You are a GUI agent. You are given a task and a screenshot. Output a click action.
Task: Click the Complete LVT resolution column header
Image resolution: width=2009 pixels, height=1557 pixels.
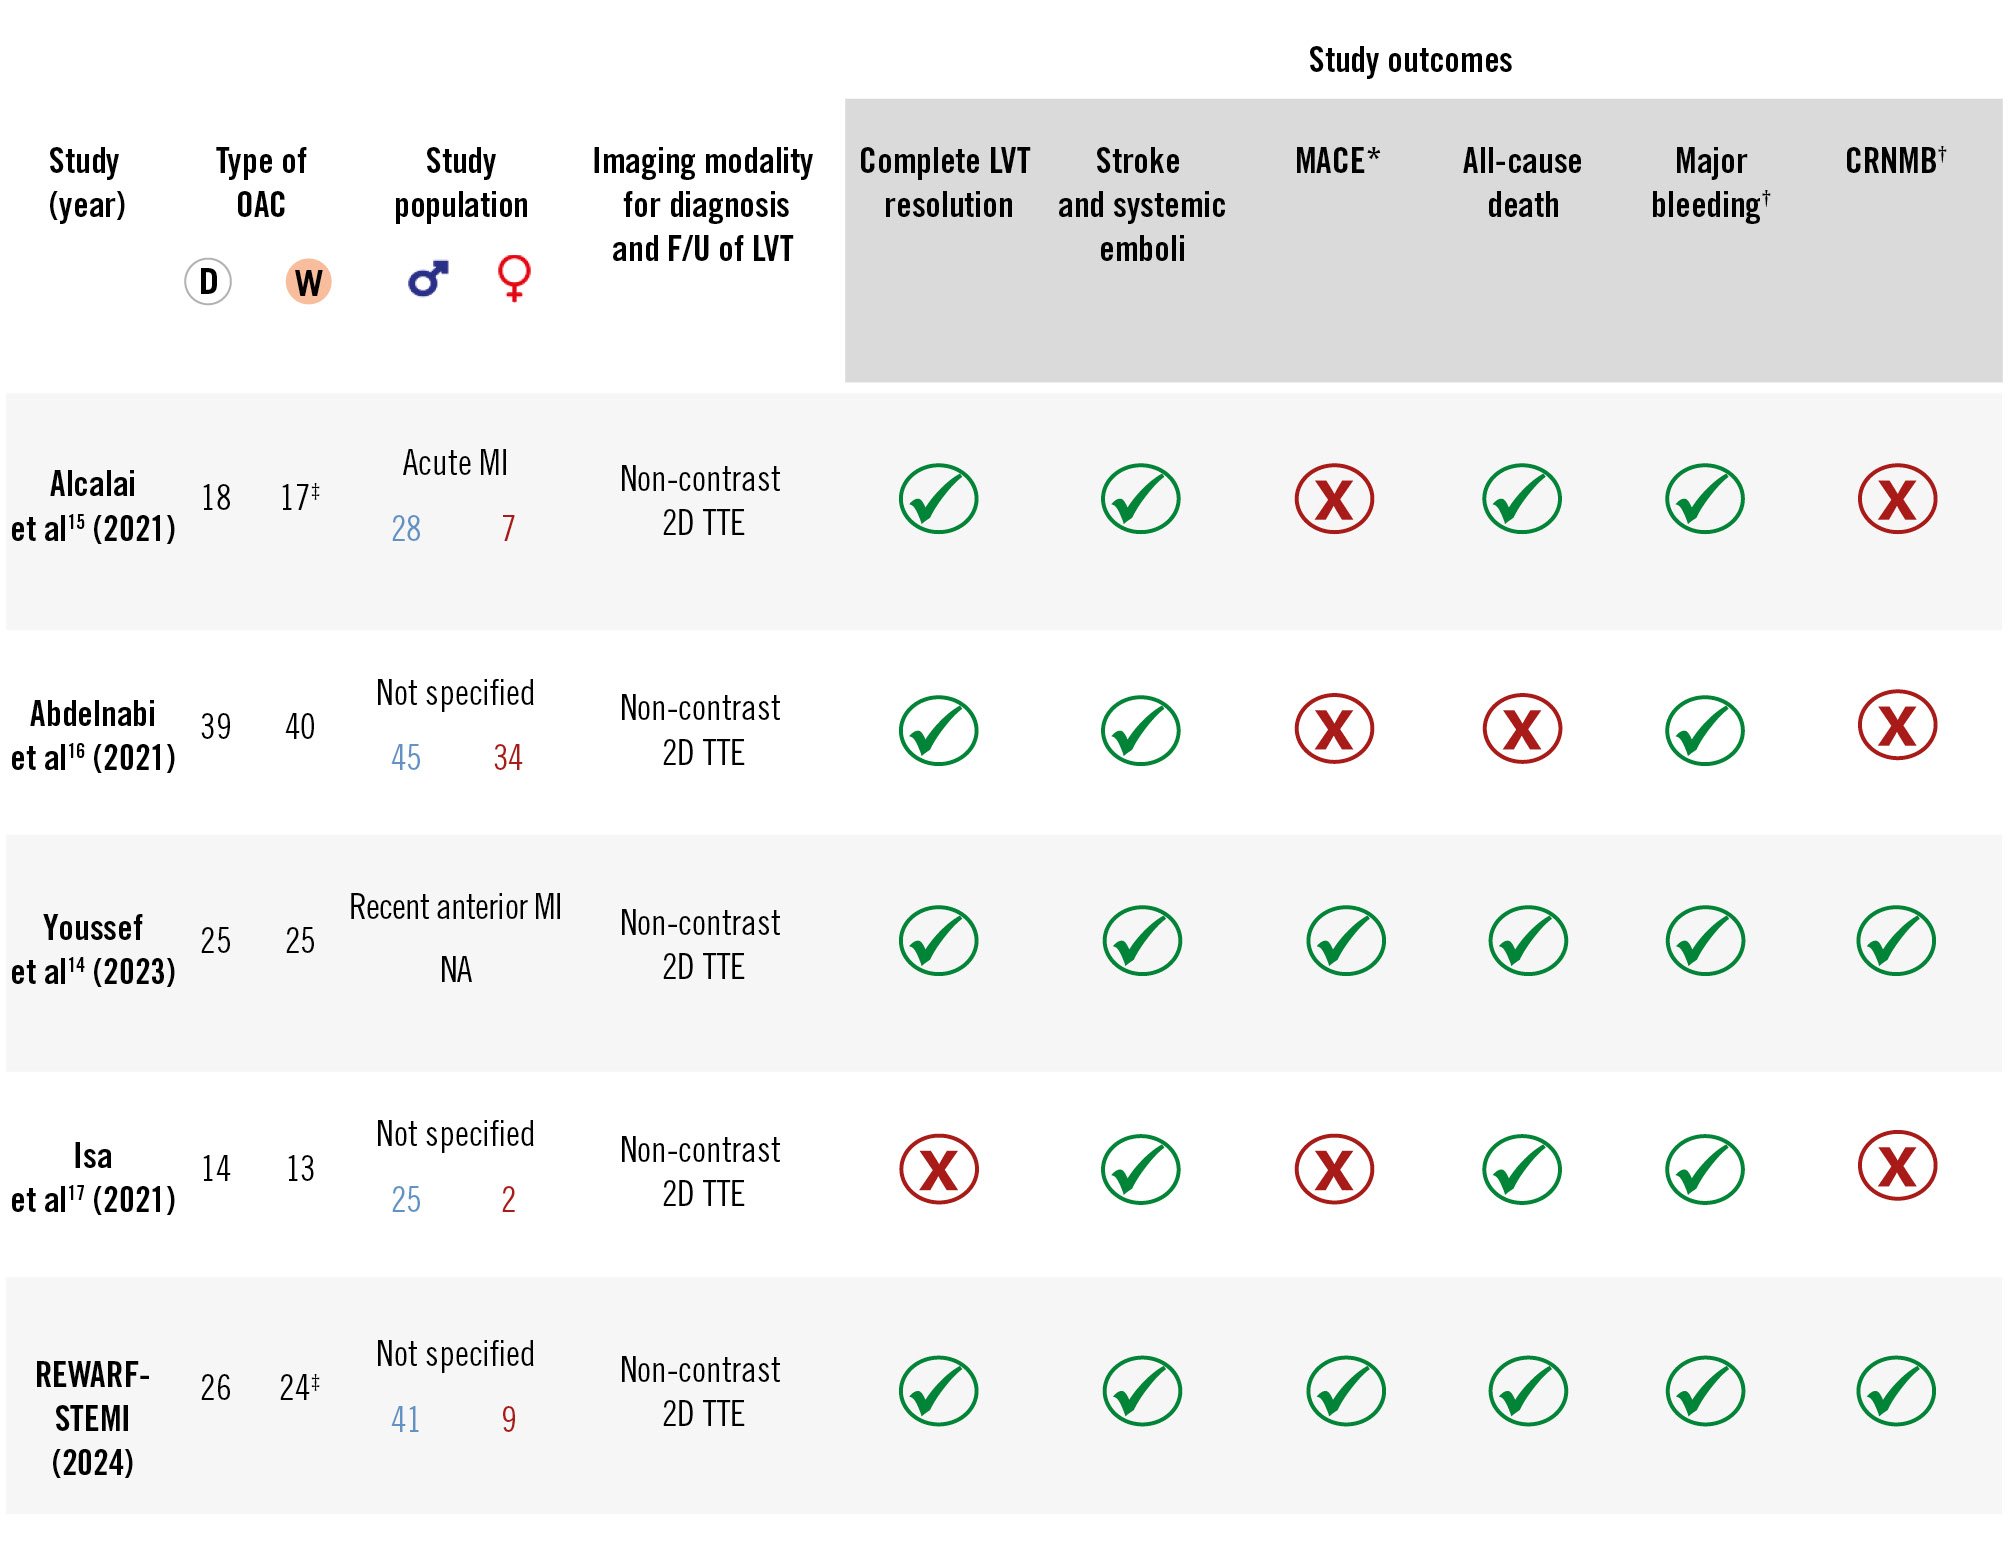pyautogui.click(x=945, y=183)
